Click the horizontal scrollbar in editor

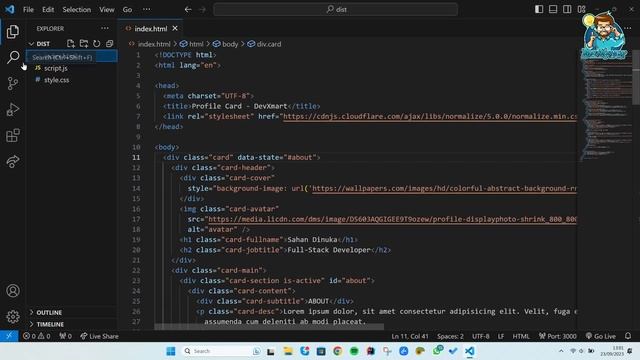pyautogui.click(x=269, y=327)
